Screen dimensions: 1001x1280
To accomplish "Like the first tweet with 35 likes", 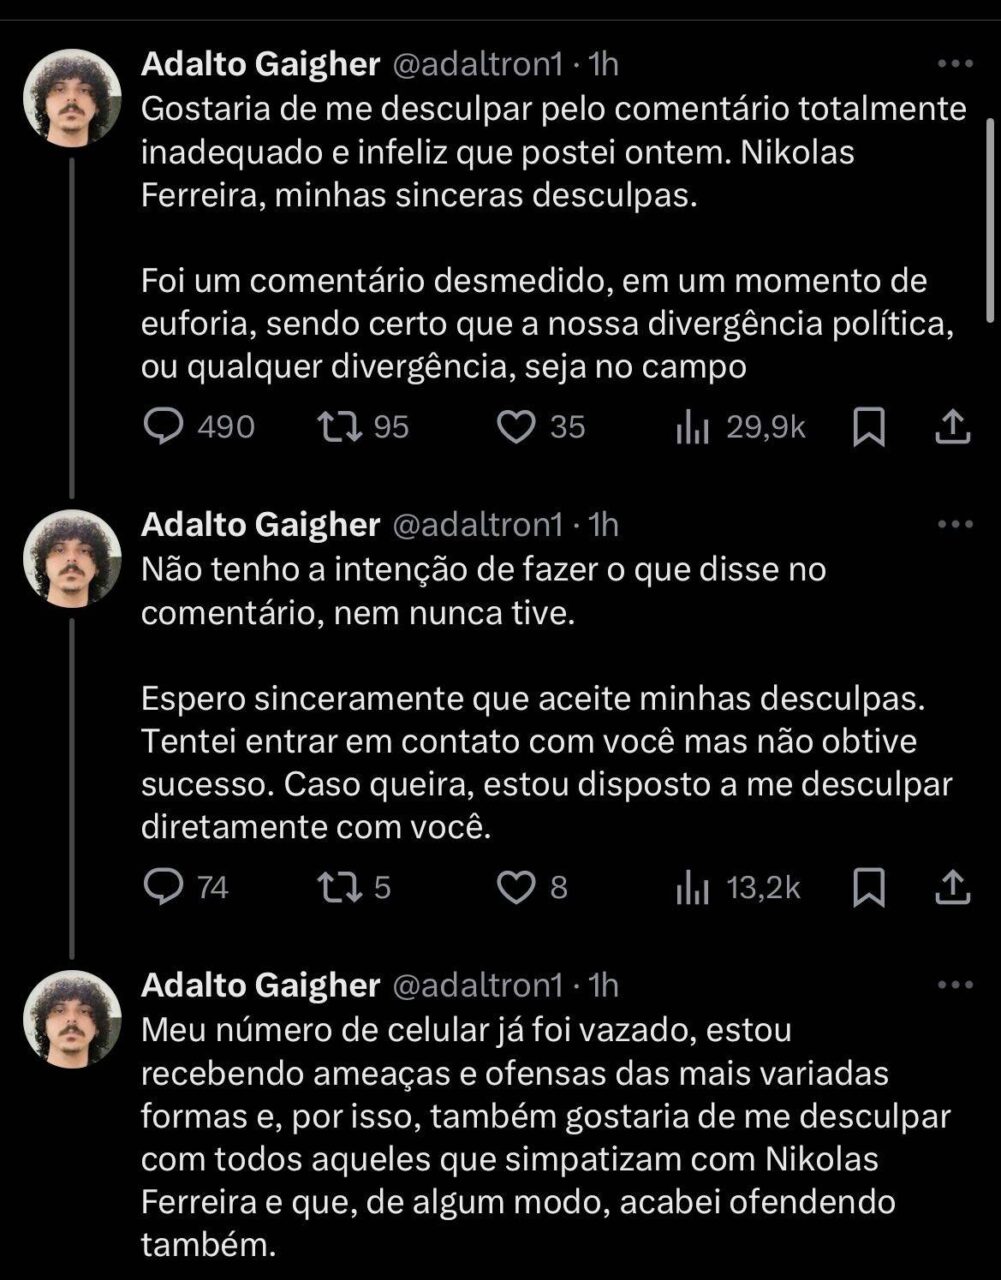I will [x=516, y=428].
